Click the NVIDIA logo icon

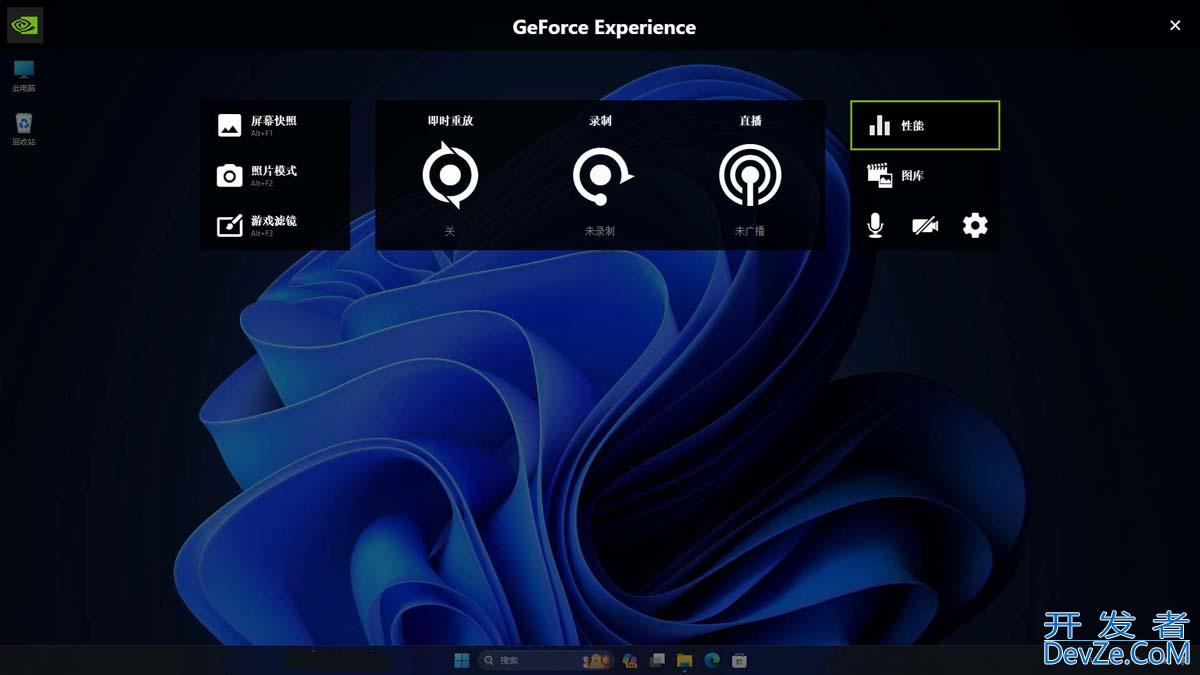[x=25, y=26]
